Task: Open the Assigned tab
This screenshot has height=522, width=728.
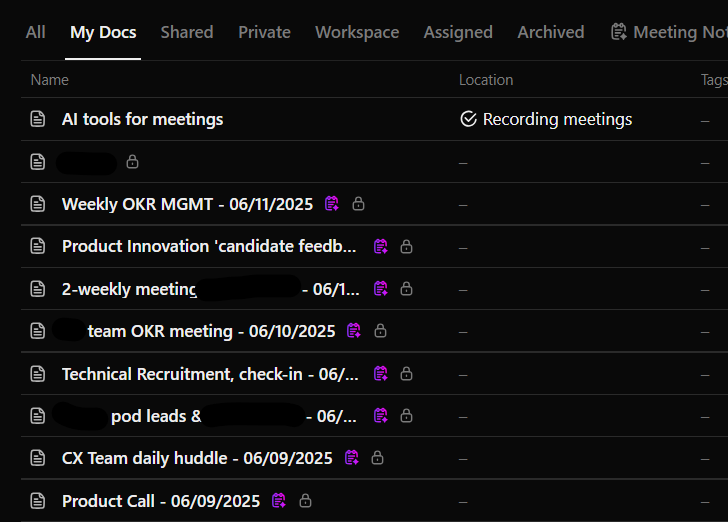Action: tap(458, 32)
